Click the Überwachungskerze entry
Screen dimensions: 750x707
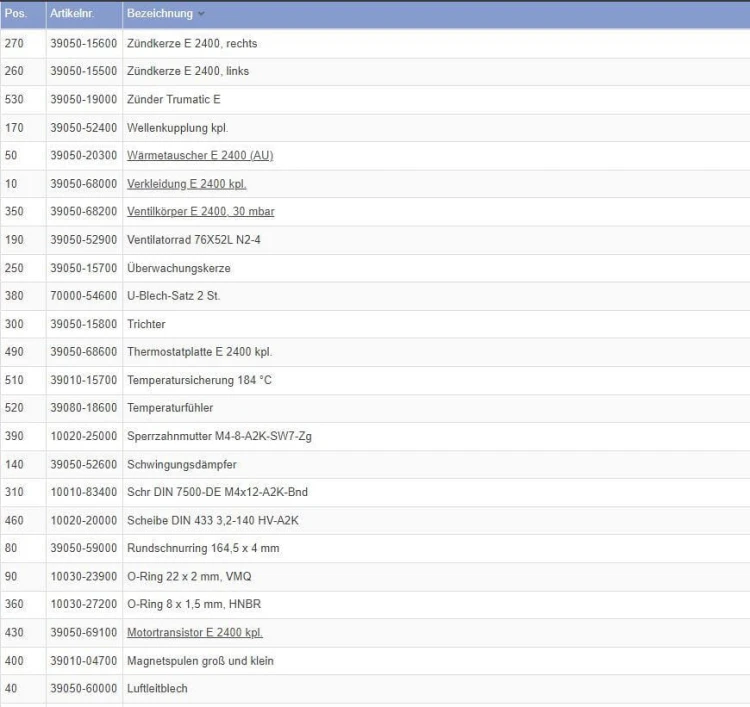pyautogui.click(x=178, y=268)
